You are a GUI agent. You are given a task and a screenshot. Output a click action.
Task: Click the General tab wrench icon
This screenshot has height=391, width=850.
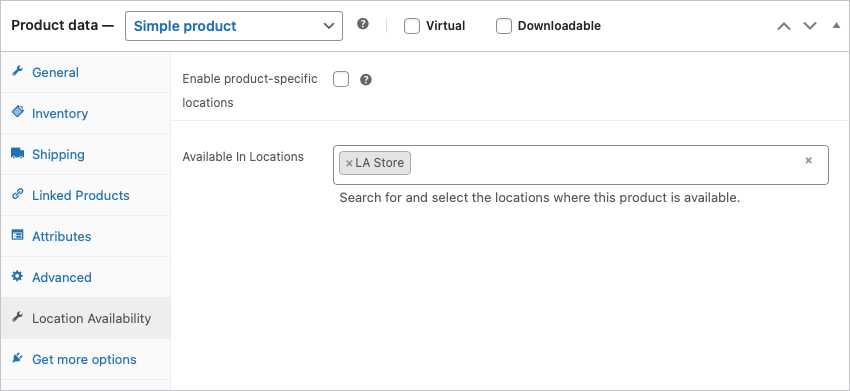click(x=17, y=71)
